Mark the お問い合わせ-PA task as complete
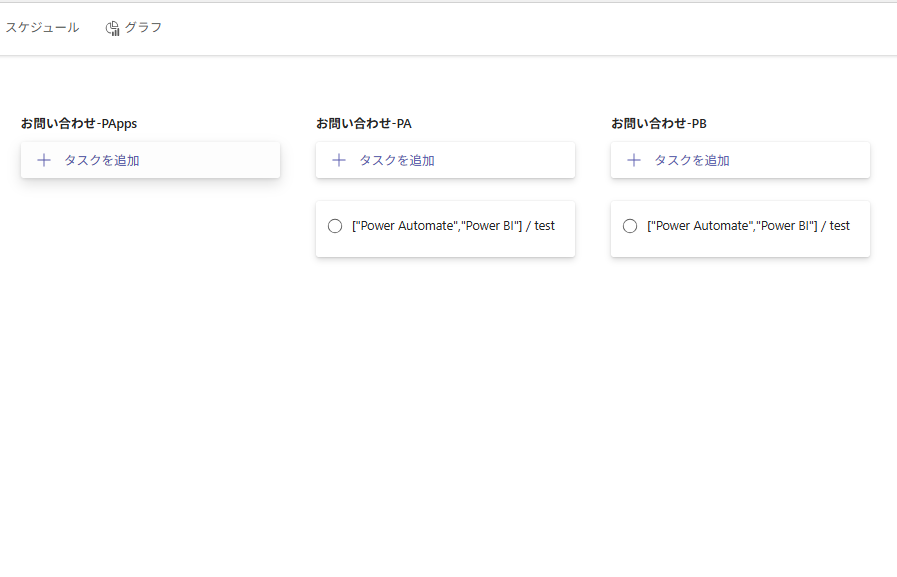 tap(335, 226)
